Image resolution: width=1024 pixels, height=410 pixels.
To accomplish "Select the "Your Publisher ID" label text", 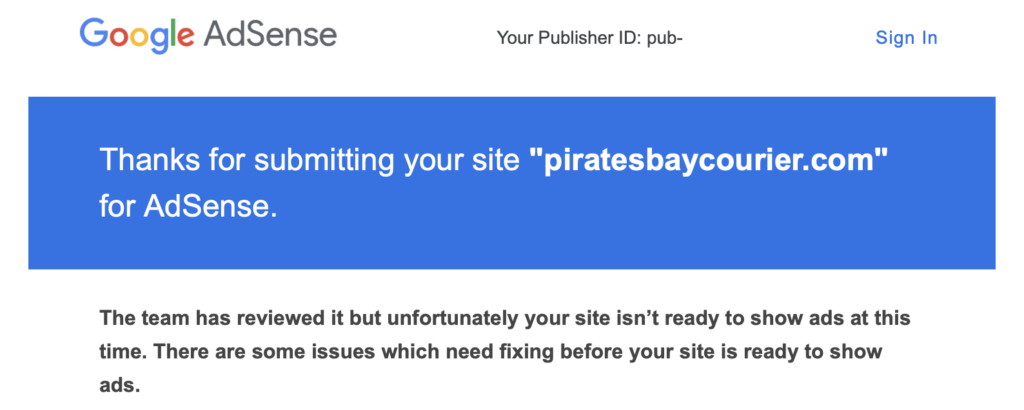I will click(569, 39).
